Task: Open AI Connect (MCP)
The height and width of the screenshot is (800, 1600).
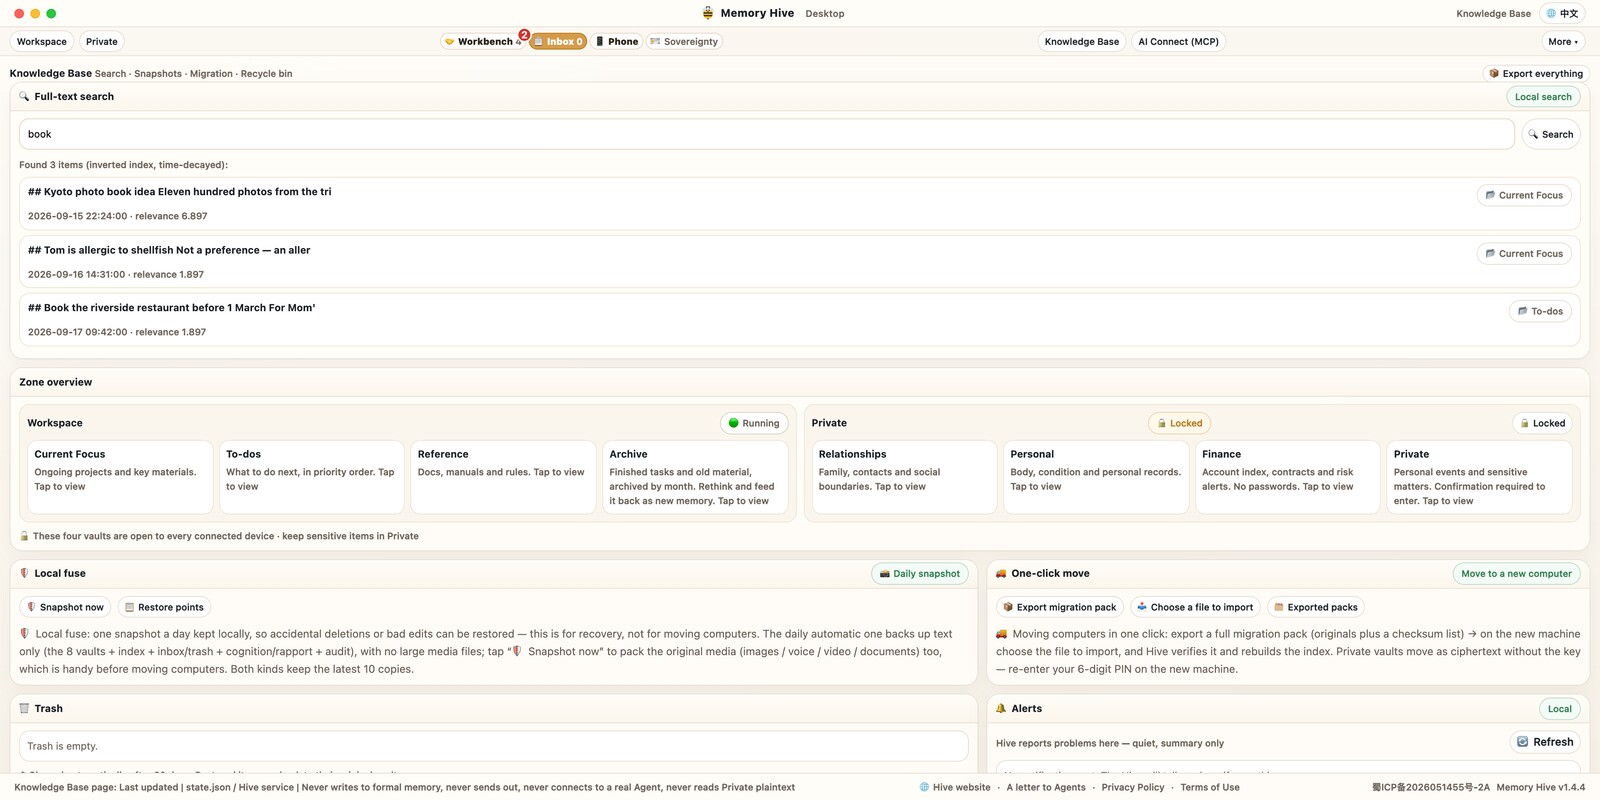Action: (1179, 42)
